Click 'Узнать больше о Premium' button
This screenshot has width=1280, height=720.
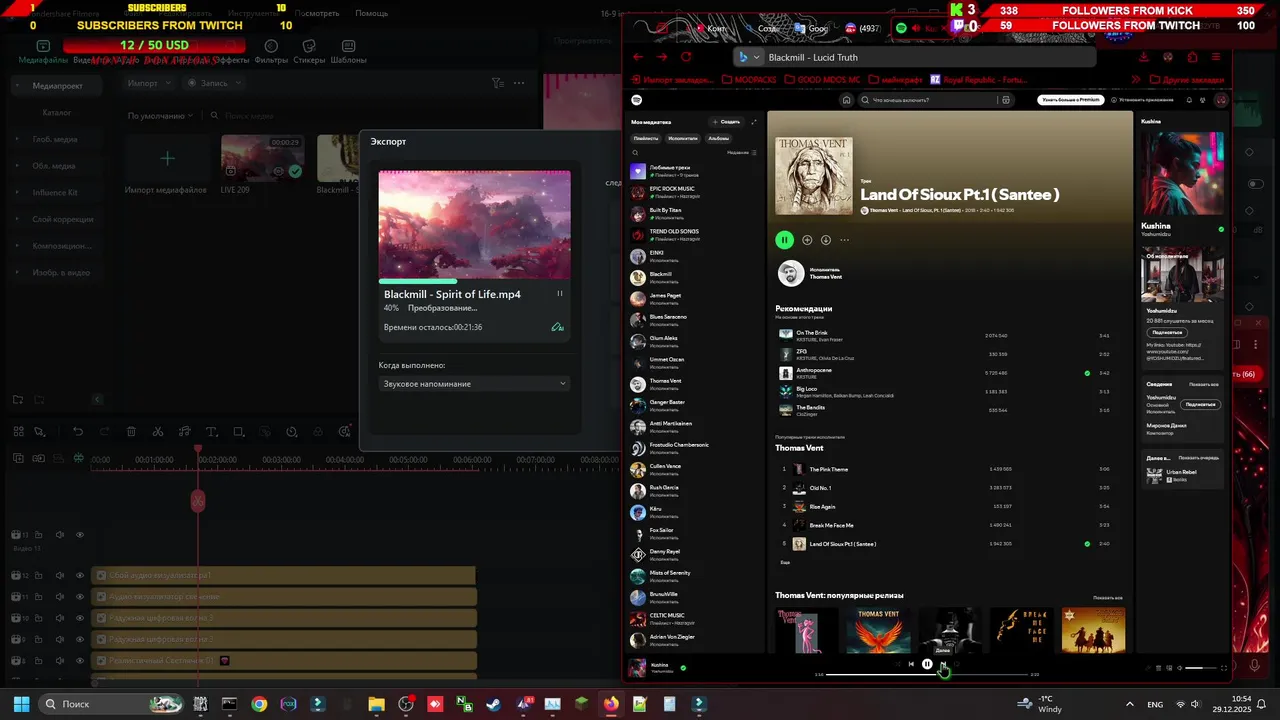coord(1070,100)
